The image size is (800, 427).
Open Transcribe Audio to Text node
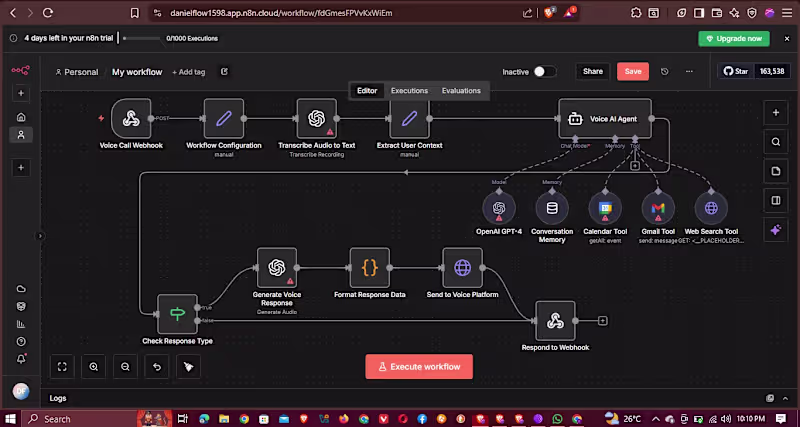point(316,118)
